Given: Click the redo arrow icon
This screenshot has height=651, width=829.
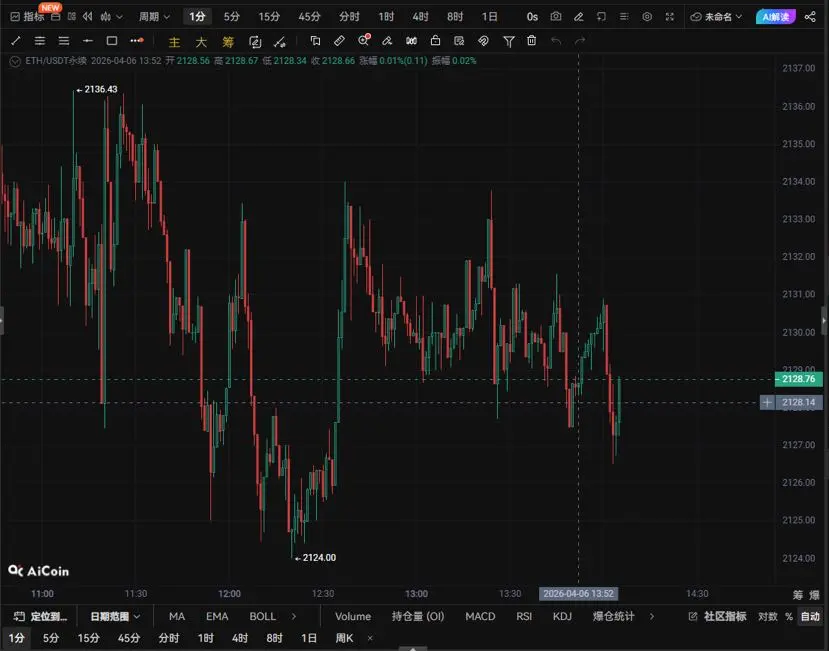Looking at the screenshot, I should 580,41.
